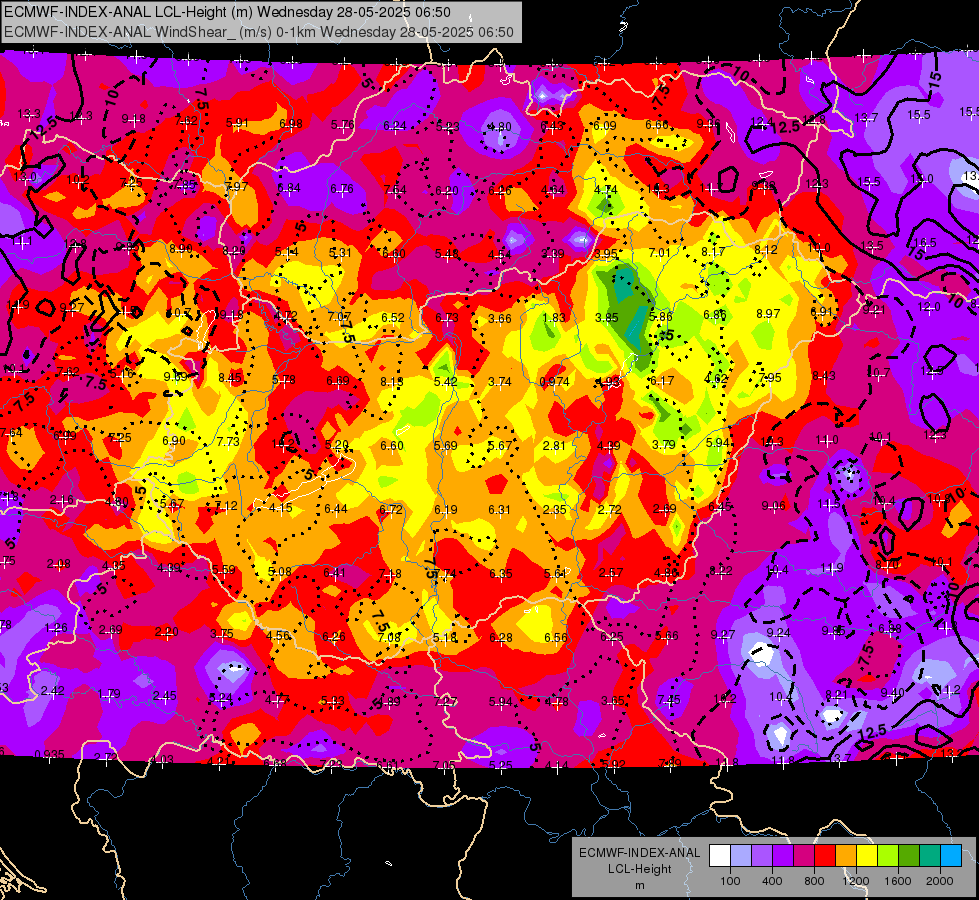This screenshot has height=900, width=979.
Task: Click the wind shear value 6.56
Action: pos(556,637)
